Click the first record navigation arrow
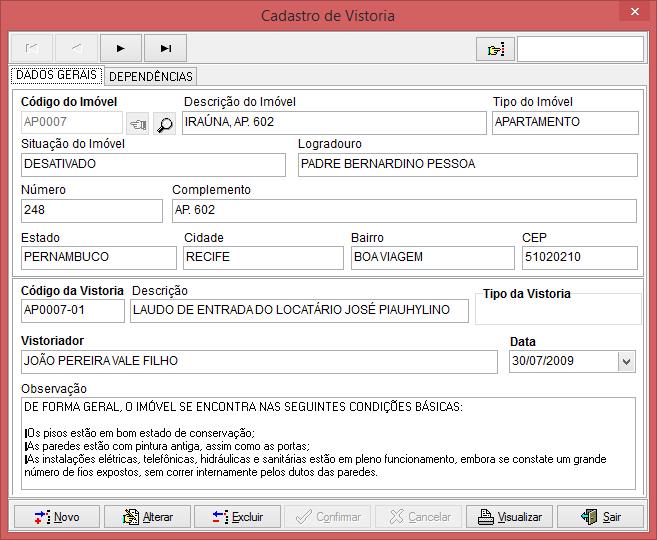 (x=31, y=48)
